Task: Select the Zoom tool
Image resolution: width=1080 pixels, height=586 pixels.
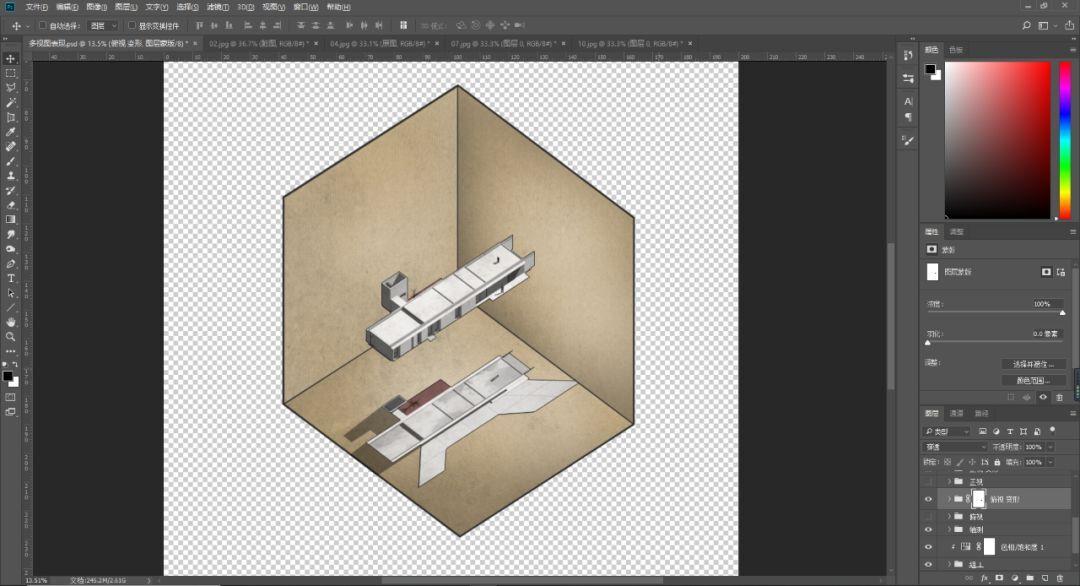Action: point(10,337)
